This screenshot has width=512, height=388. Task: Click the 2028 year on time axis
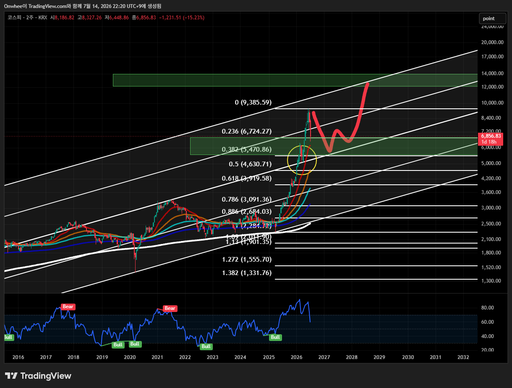[352, 357]
